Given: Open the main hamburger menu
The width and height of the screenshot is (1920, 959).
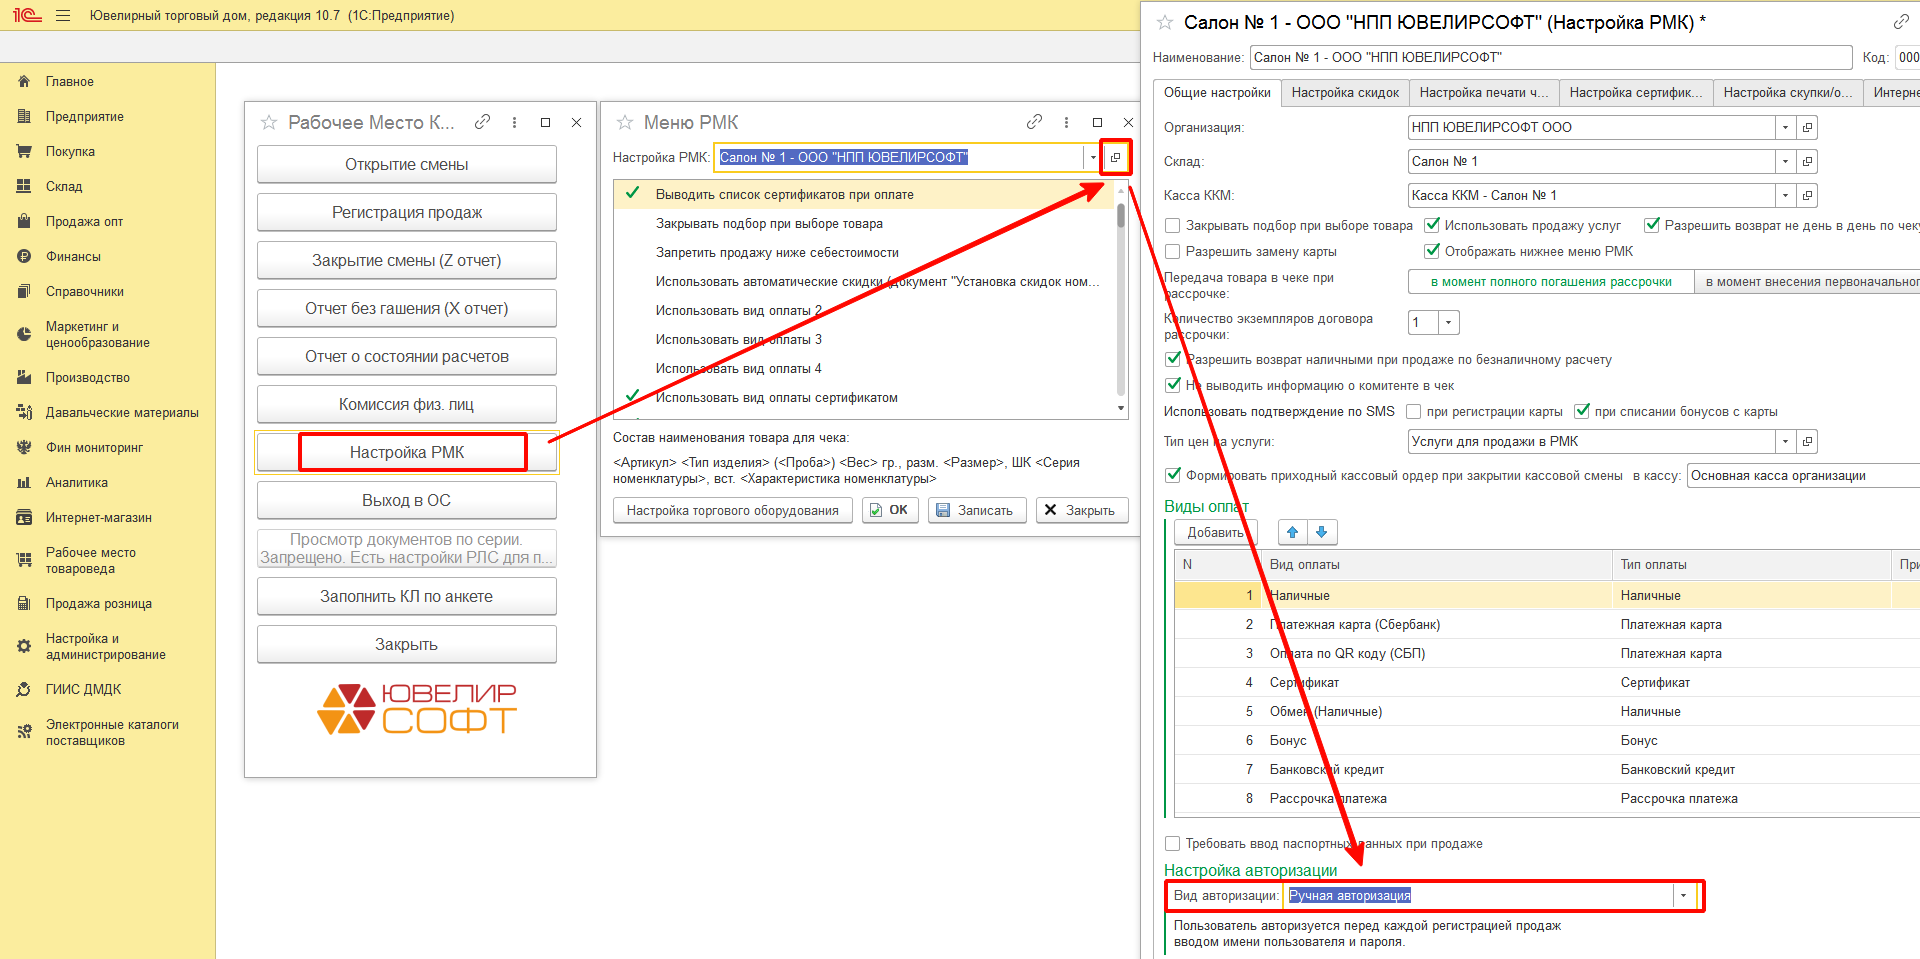Looking at the screenshot, I should [x=63, y=16].
